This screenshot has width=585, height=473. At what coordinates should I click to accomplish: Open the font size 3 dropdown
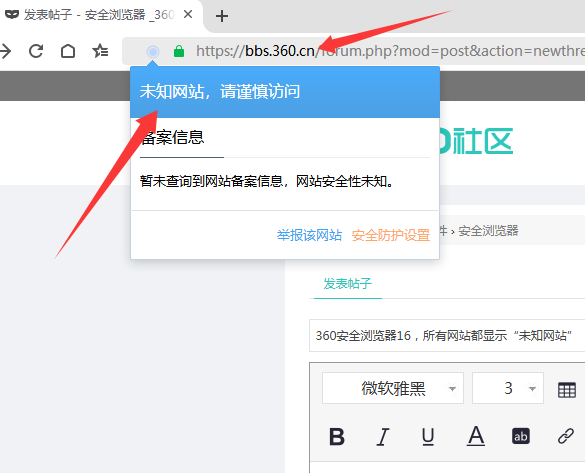coord(508,388)
